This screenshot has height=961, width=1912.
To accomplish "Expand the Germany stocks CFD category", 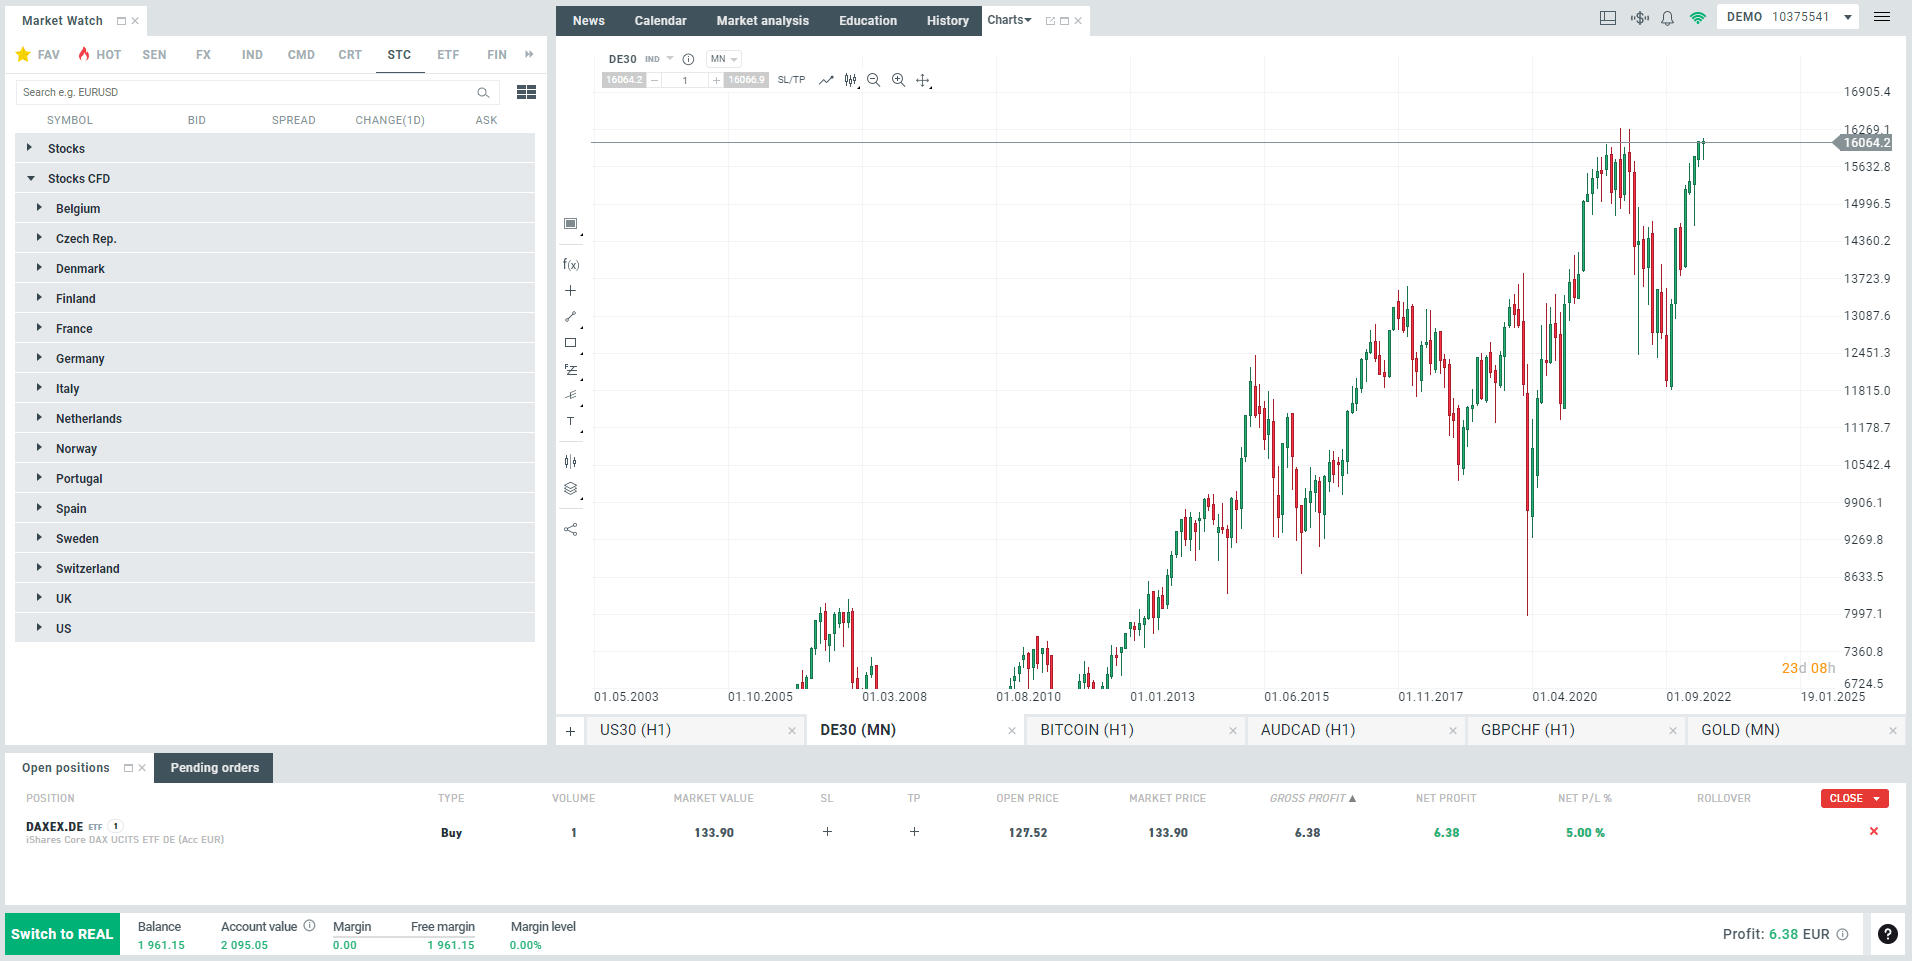I will click(40, 358).
